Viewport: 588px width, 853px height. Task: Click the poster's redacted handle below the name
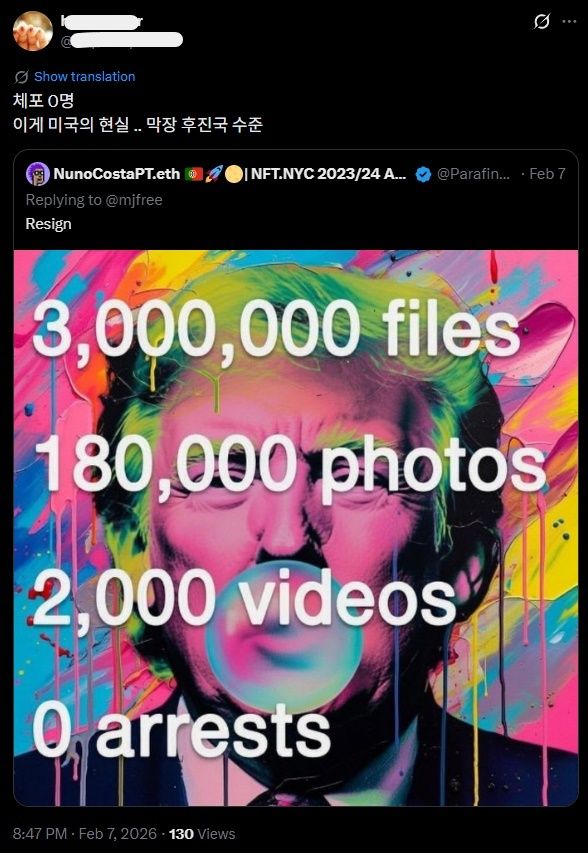121,40
